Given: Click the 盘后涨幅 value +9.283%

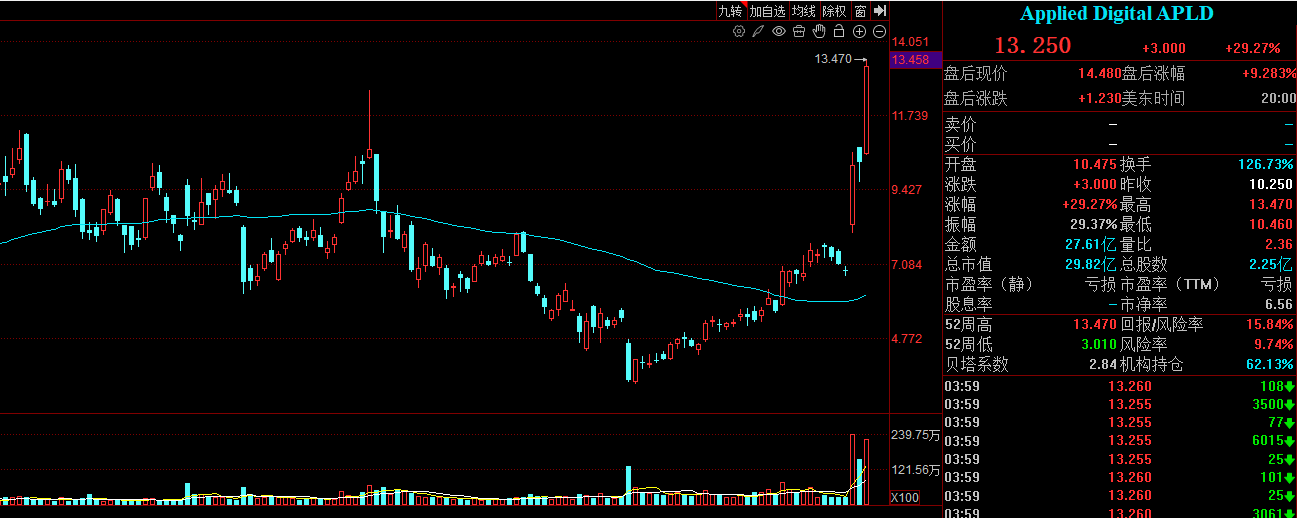Looking at the screenshot, I should [1269, 73].
